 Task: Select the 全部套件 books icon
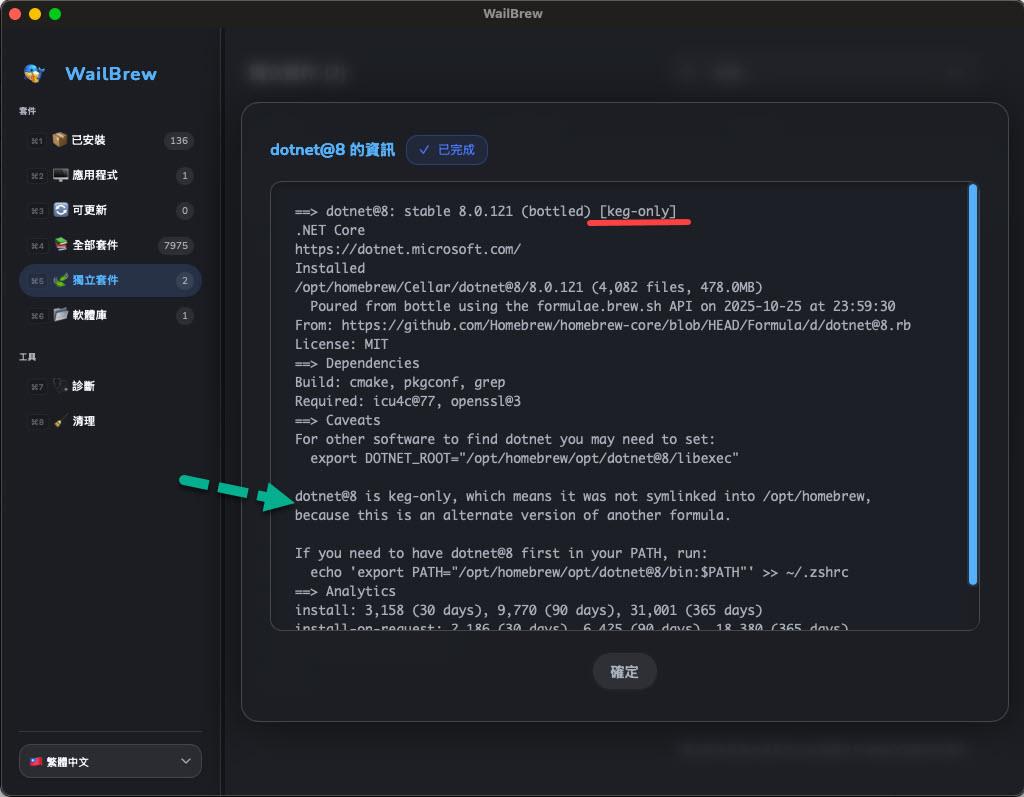point(60,245)
